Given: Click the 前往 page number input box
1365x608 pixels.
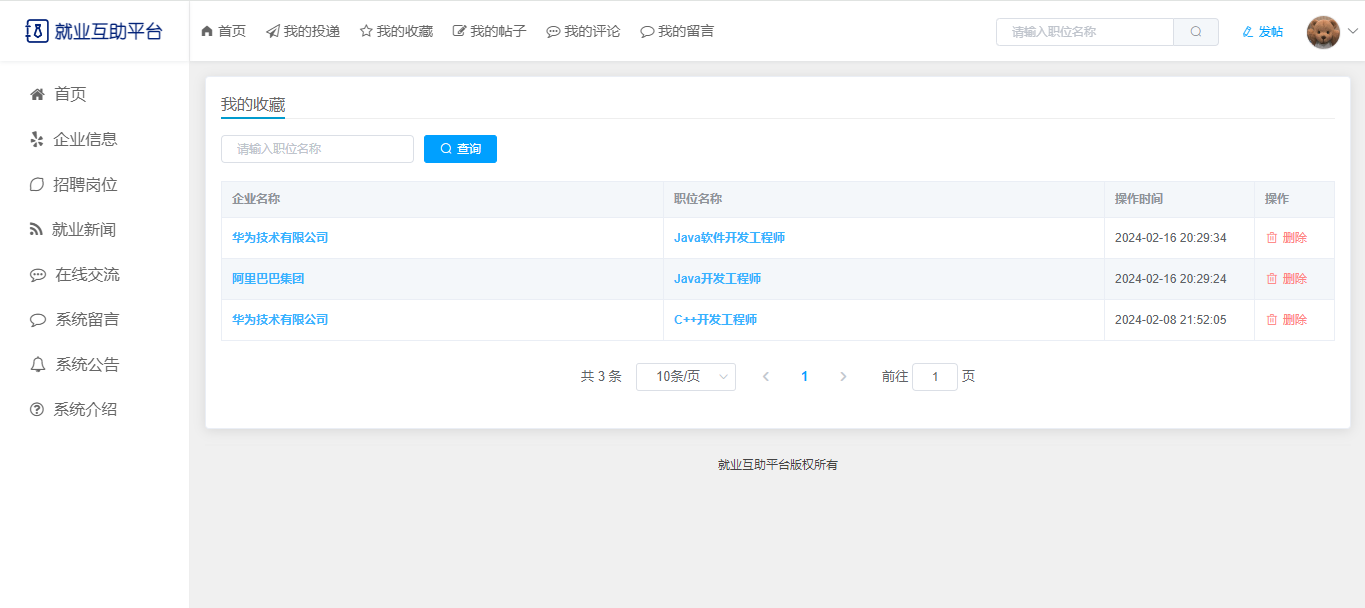Looking at the screenshot, I should coord(934,377).
